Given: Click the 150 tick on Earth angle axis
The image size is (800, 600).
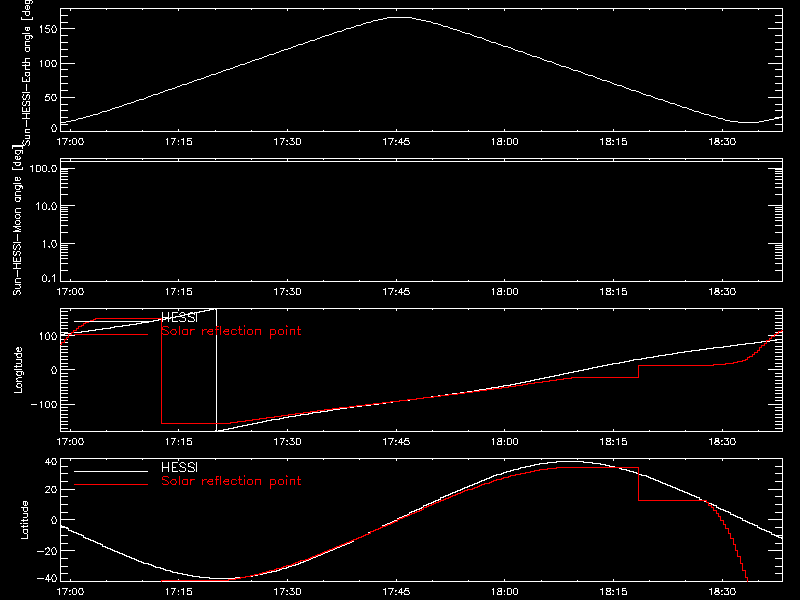Looking at the screenshot, I should 48,29.
